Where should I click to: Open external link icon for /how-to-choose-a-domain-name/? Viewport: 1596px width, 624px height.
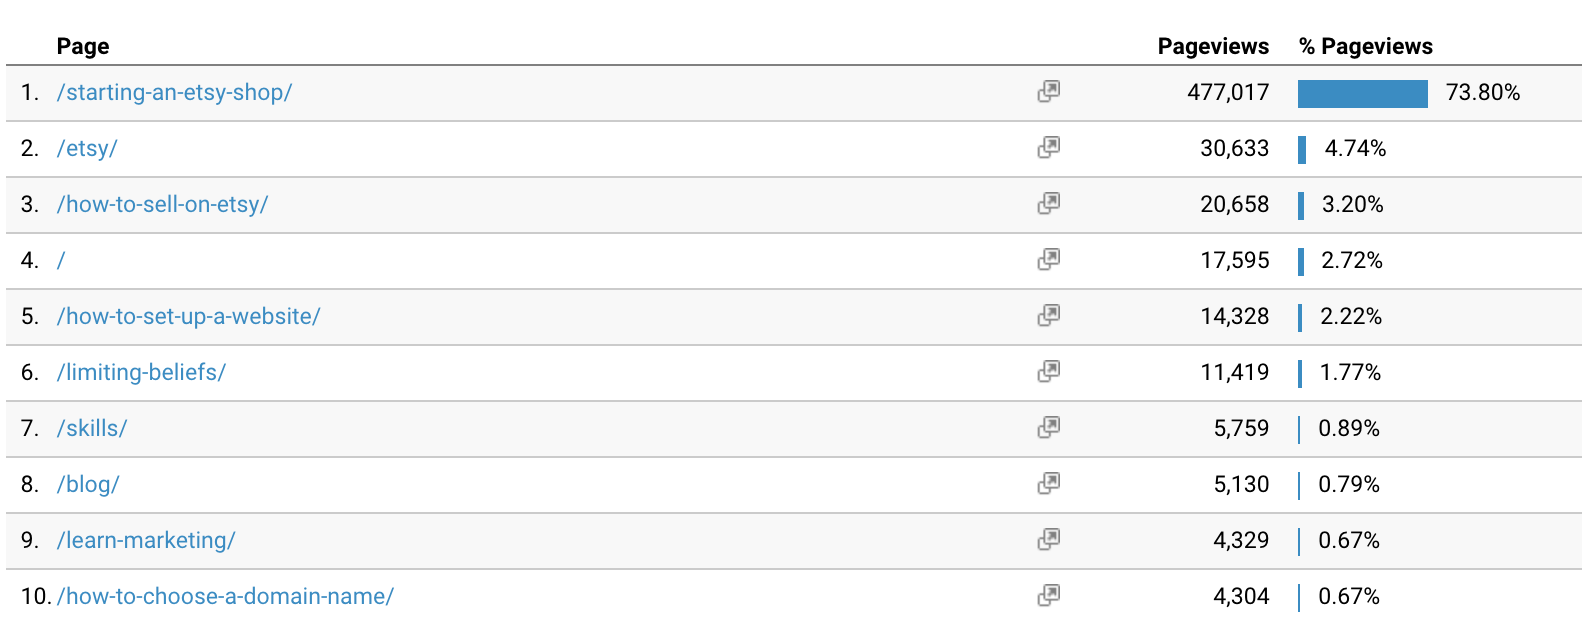[1048, 595]
